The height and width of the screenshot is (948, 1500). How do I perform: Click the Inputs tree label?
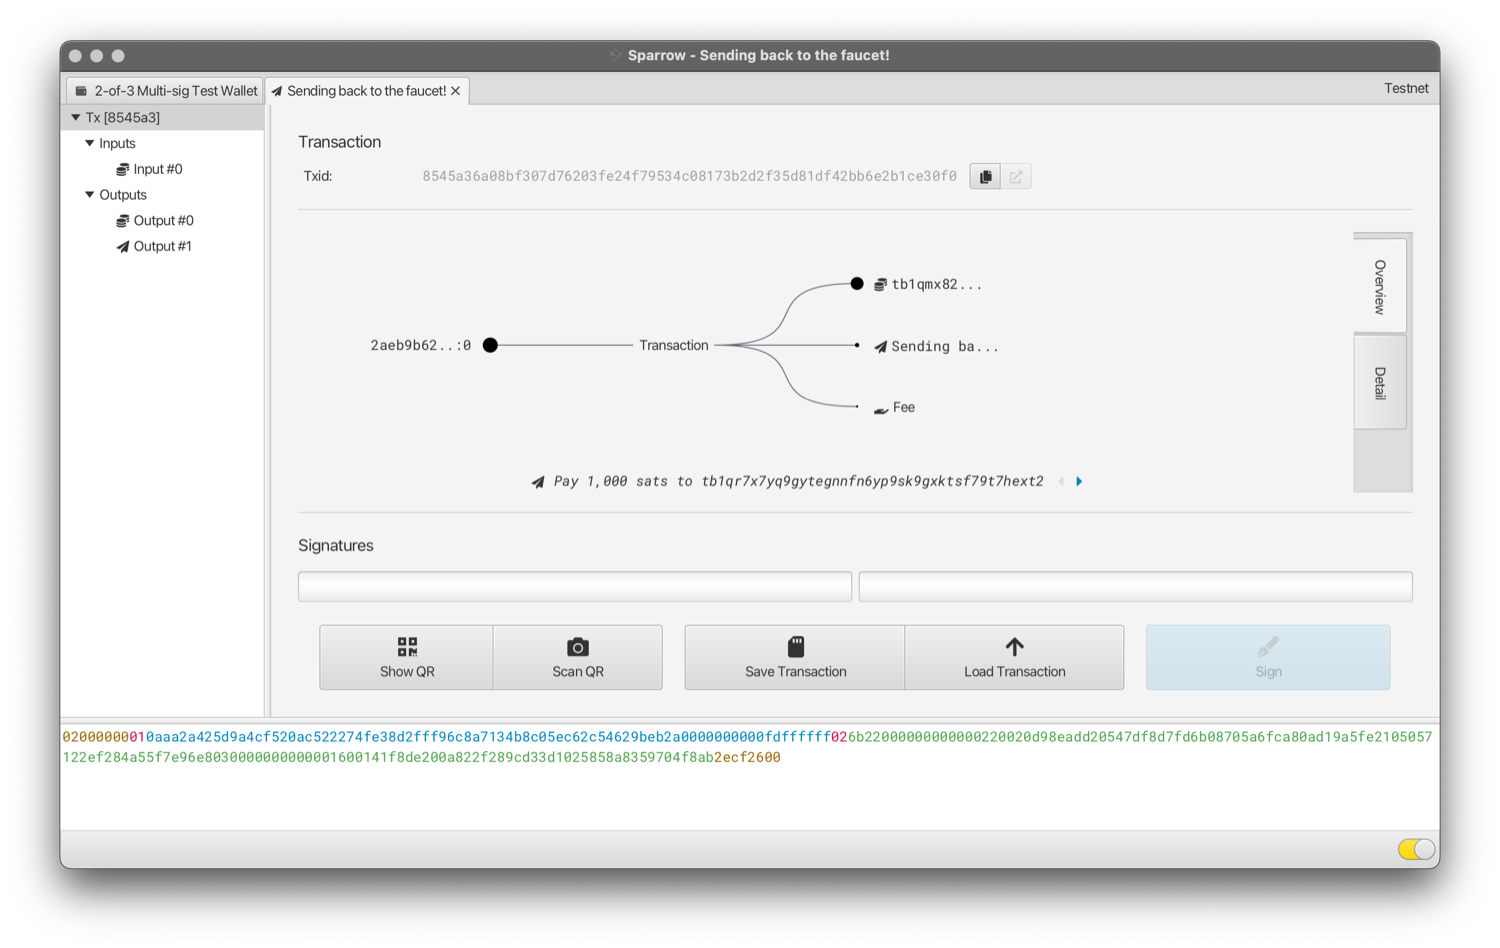click(117, 143)
